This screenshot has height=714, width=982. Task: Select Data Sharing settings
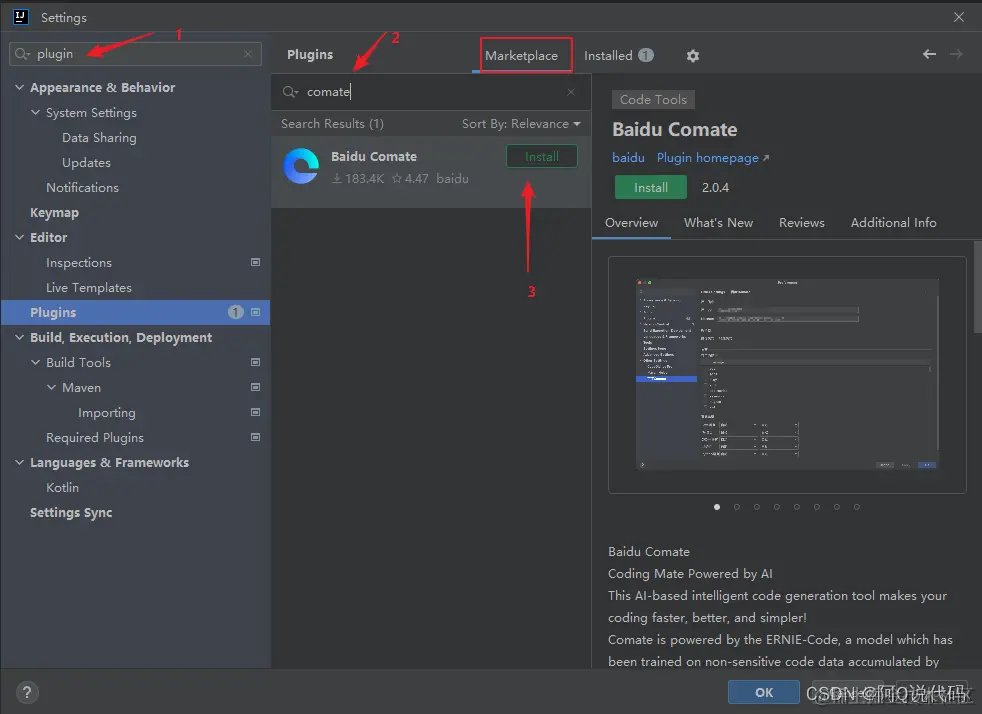(x=99, y=138)
